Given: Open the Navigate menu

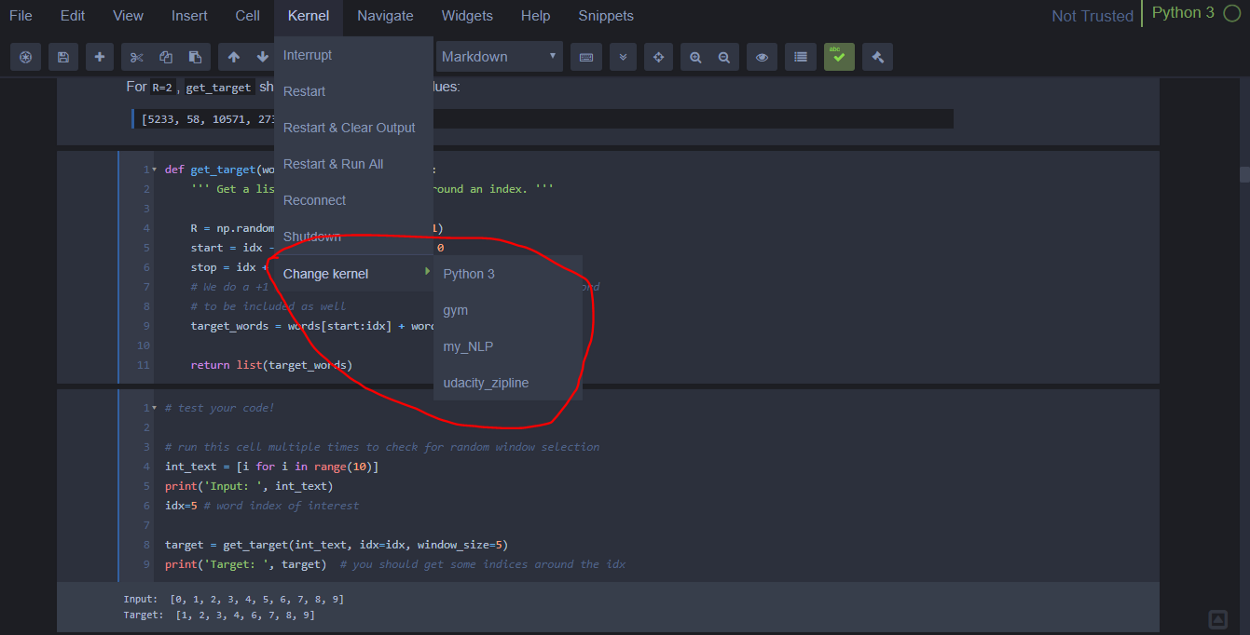Looking at the screenshot, I should coord(385,16).
